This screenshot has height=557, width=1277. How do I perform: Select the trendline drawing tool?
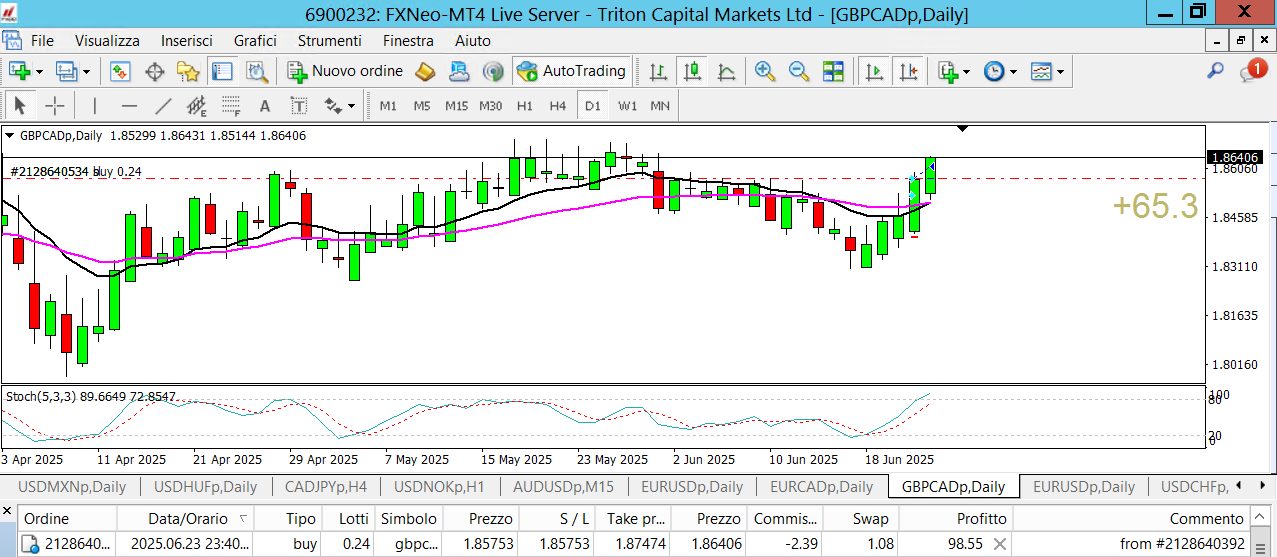[x=163, y=105]
